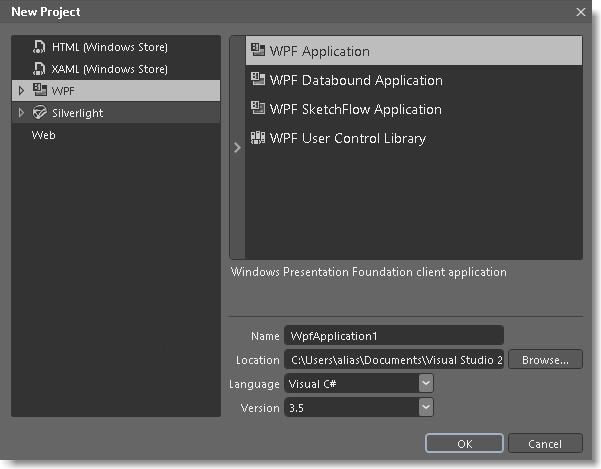Close the New Project dialog
The width and height of the screenshot is (601, 469).
pyautogui.click(x=581, y=12)
